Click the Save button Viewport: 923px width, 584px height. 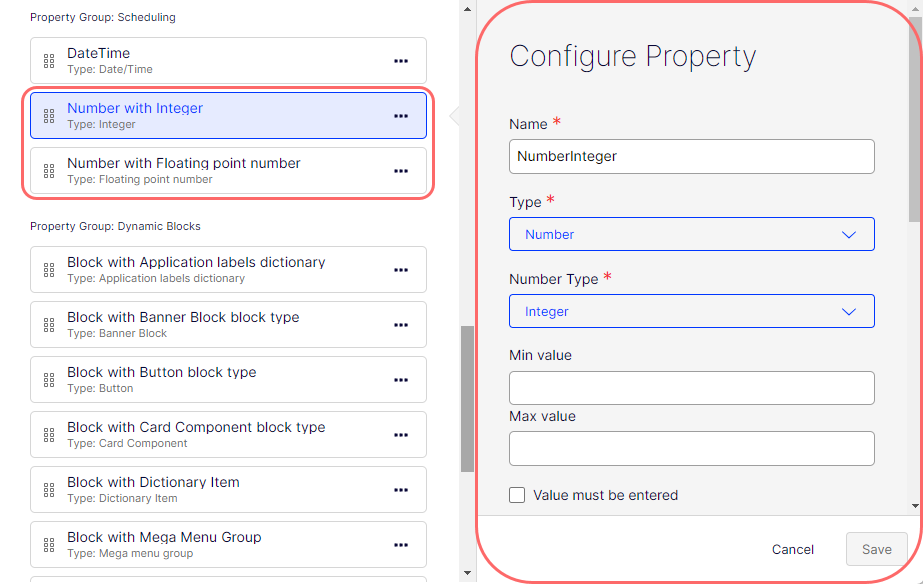point(876,549)
